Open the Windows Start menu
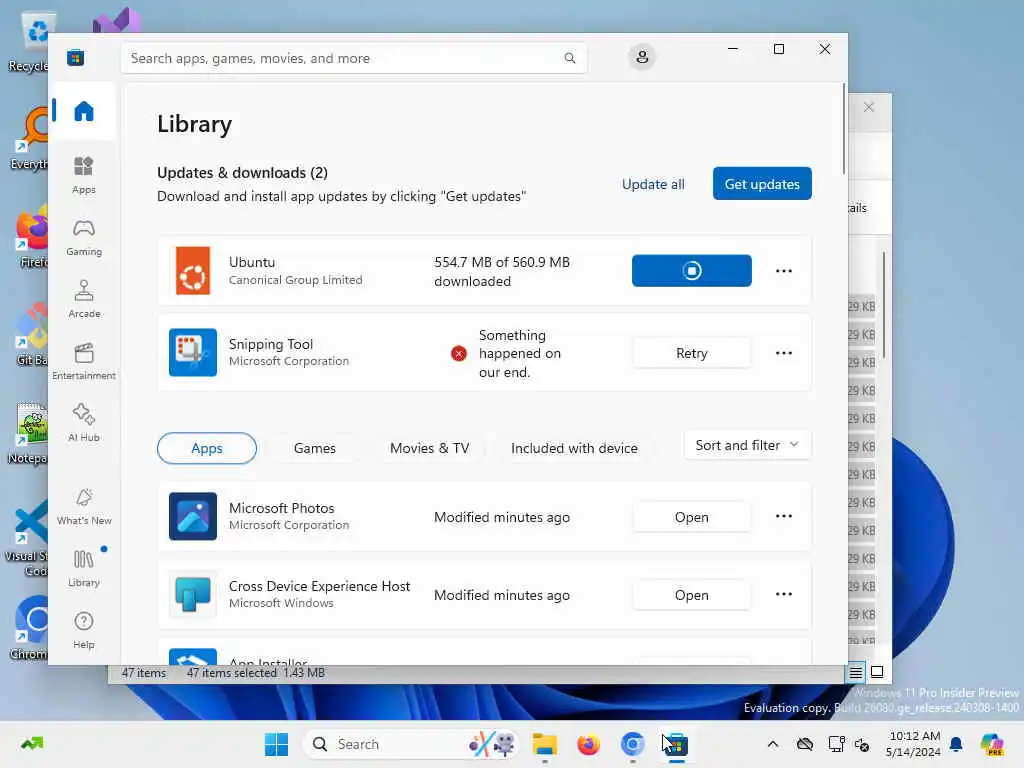 pyautogui.click(x=276, y=744)
